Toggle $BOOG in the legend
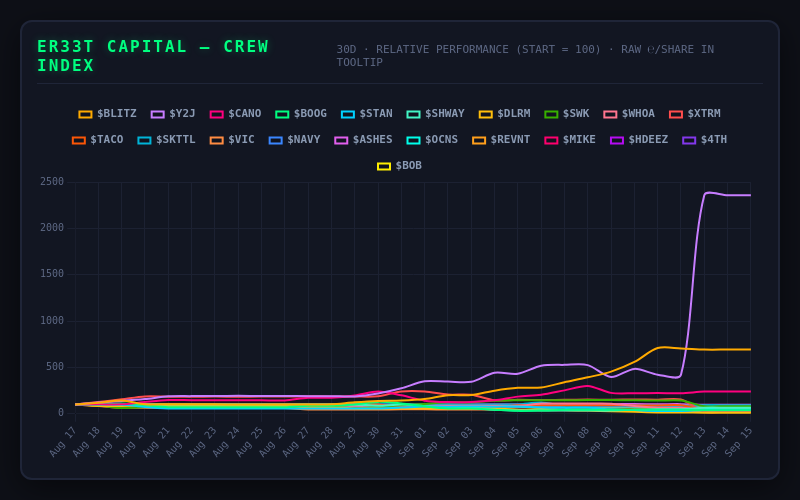The image size is (800, 500). [301, 114]
